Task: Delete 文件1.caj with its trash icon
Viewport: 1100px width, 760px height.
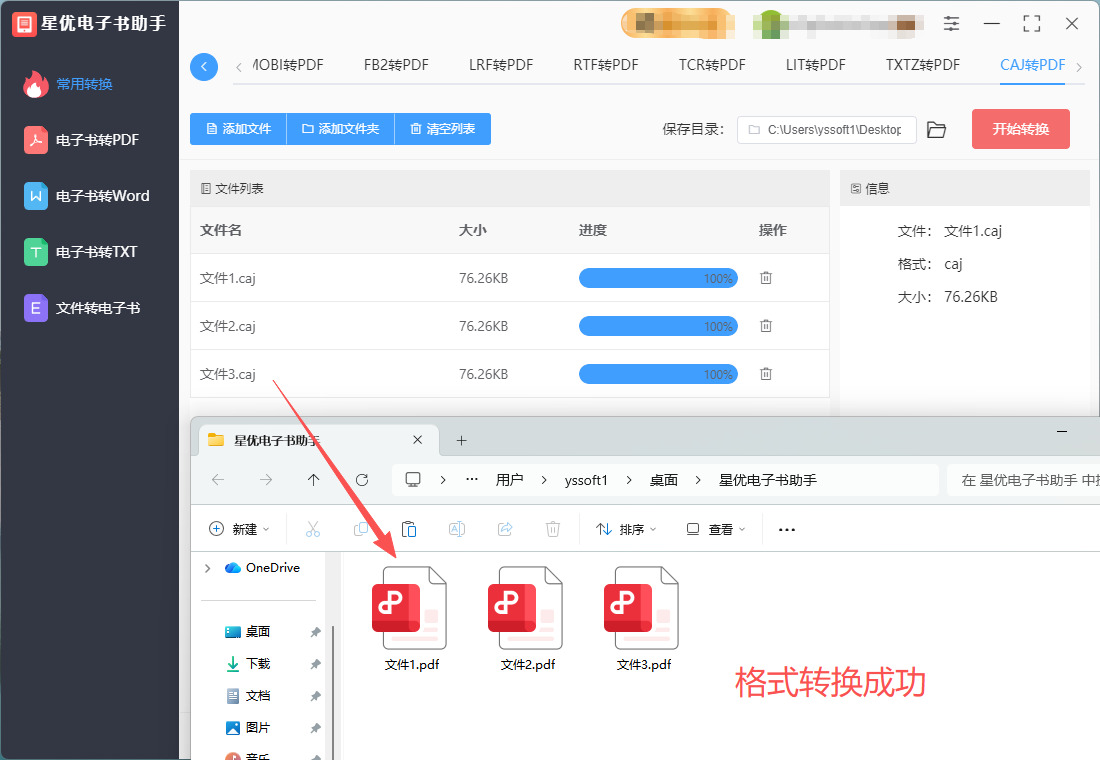Action: [766, 278]
